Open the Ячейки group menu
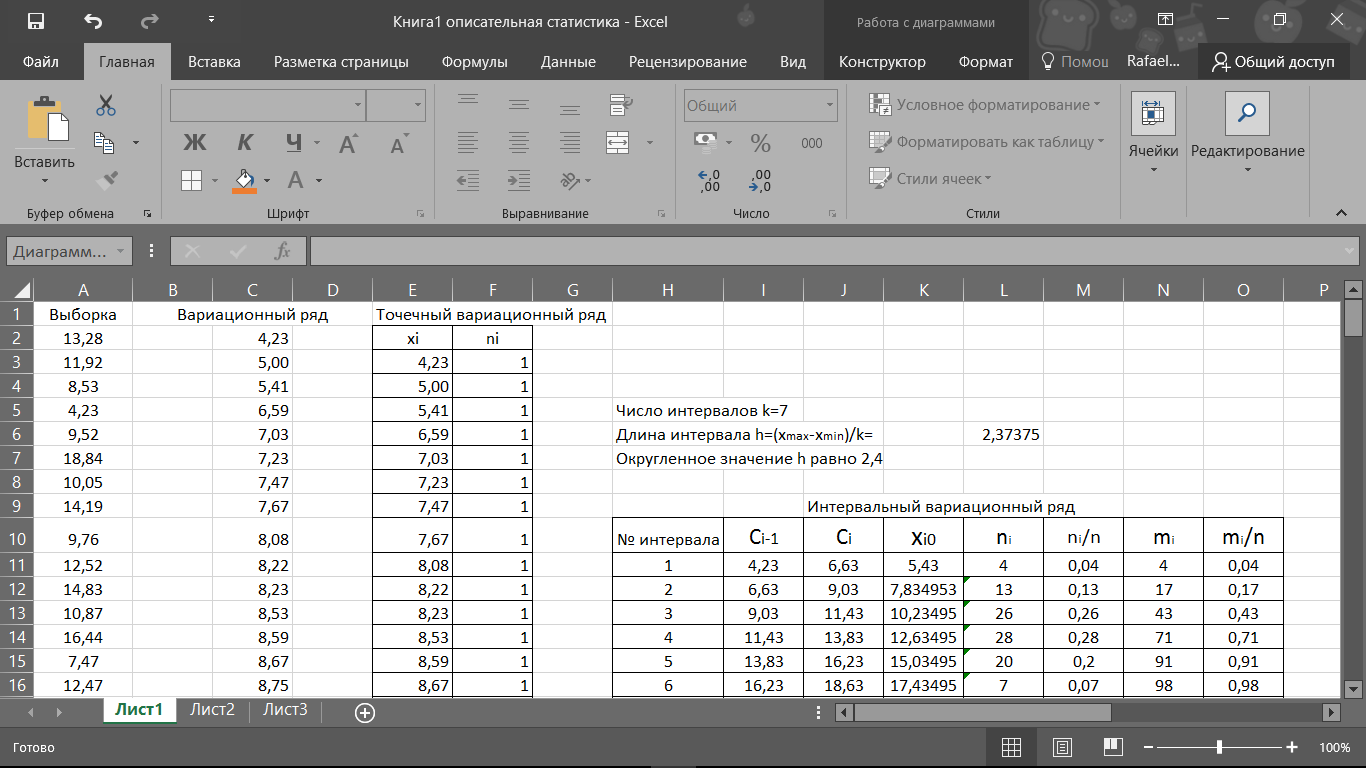Image resolution: width=1366 pixels, height=768 pixels. 1153,135
